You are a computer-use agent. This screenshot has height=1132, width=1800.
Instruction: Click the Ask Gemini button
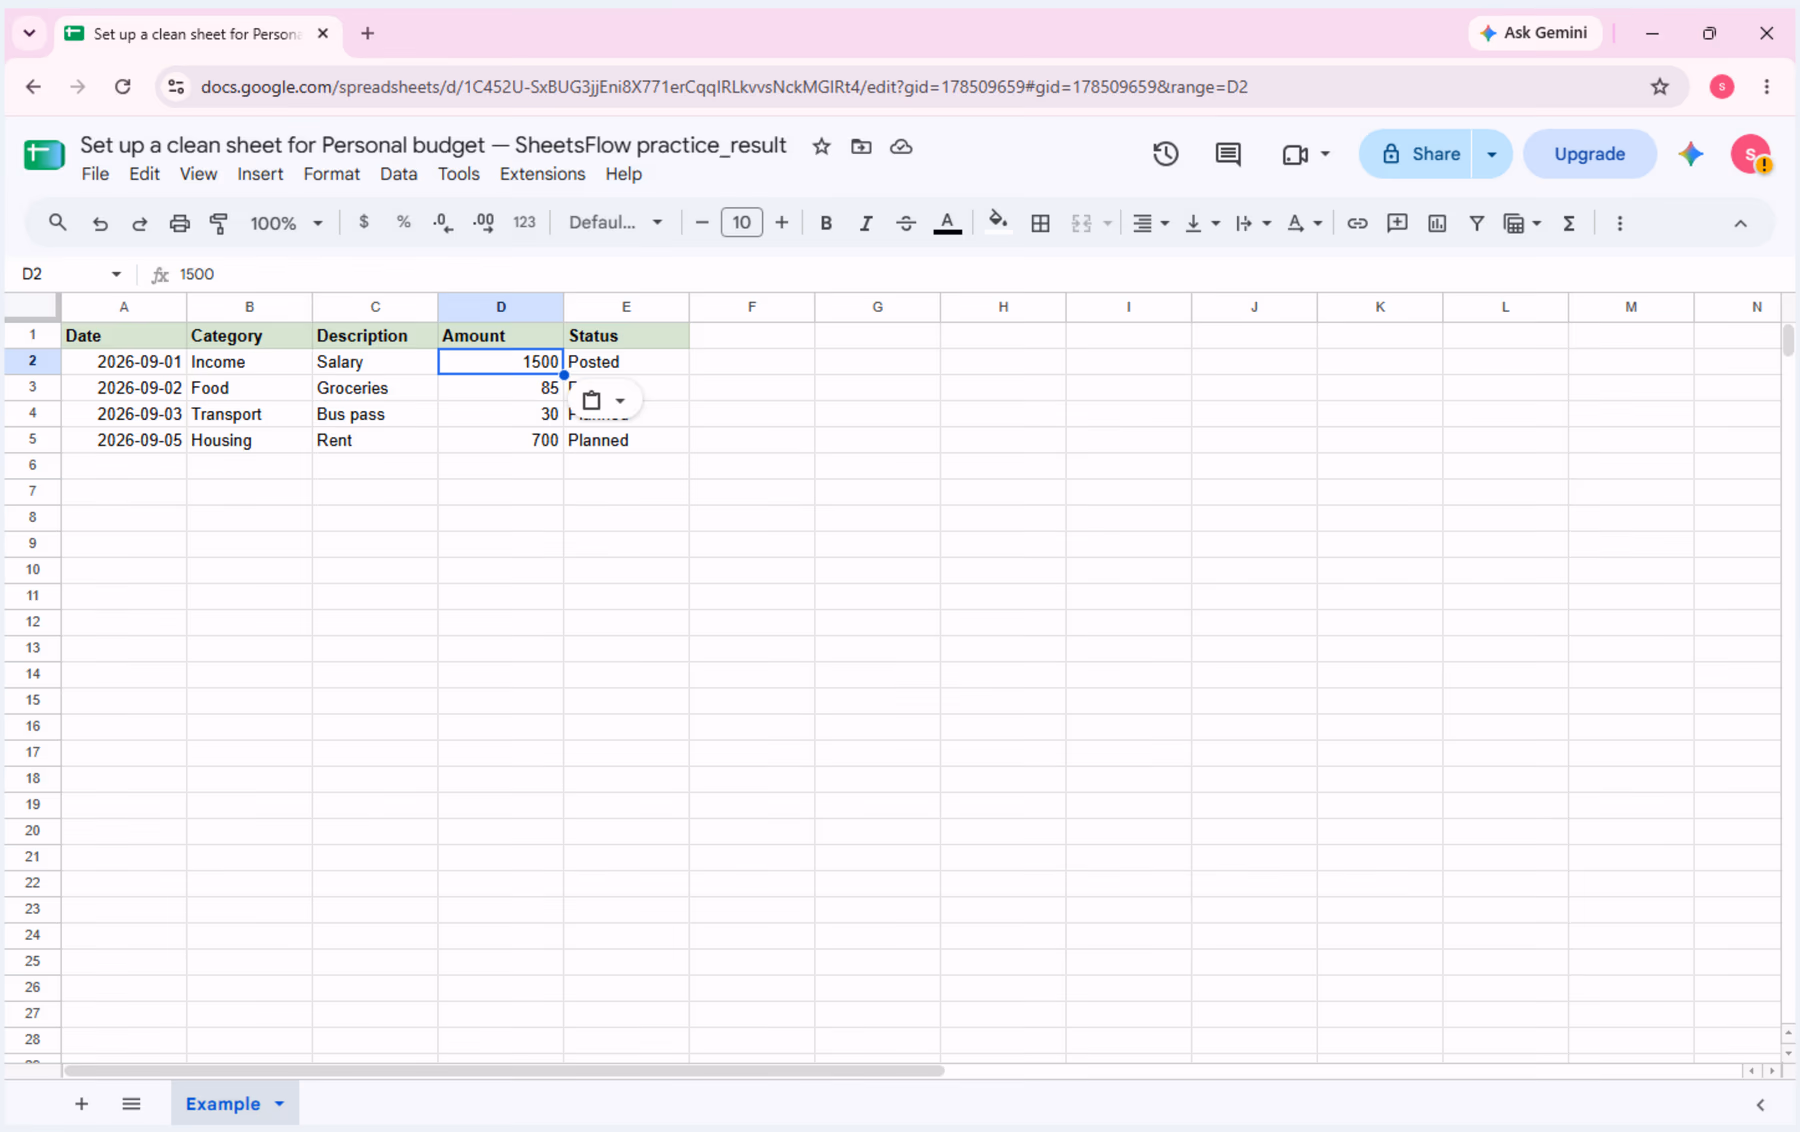(x=1534, y=33)
